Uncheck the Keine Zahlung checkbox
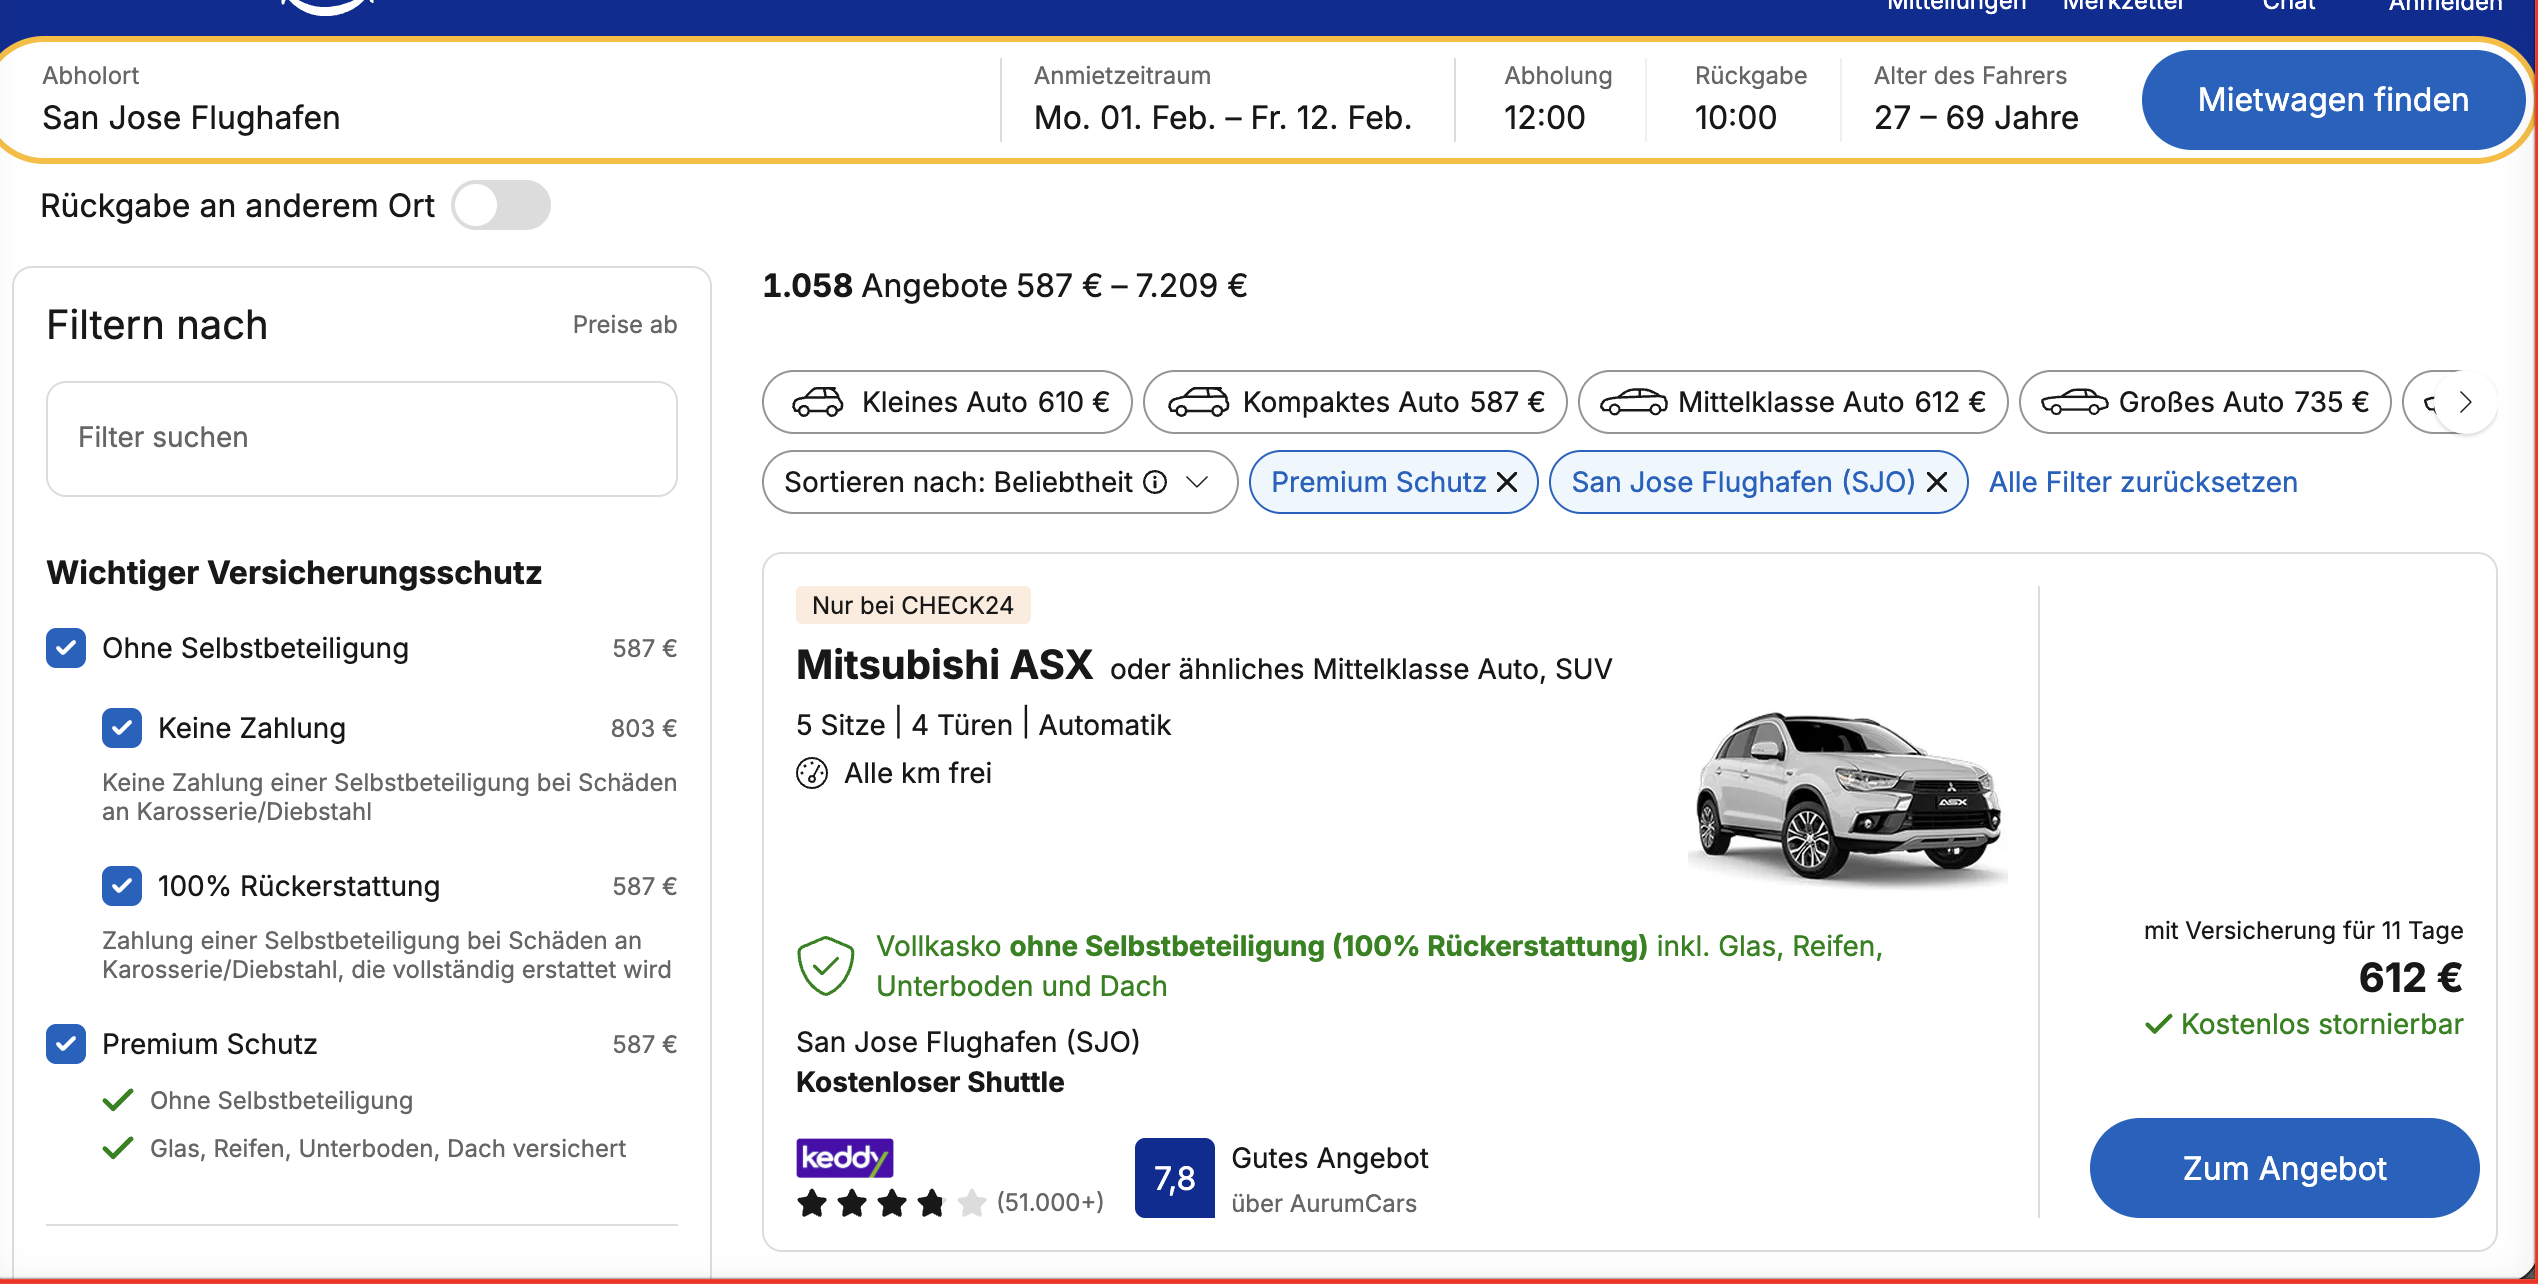 point(122,728)
